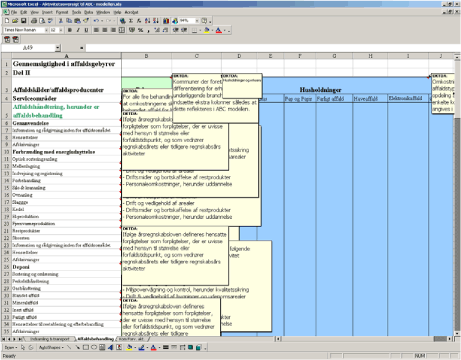Toggle italic formatting
The image size is (461, 360).
pos(78,30)
